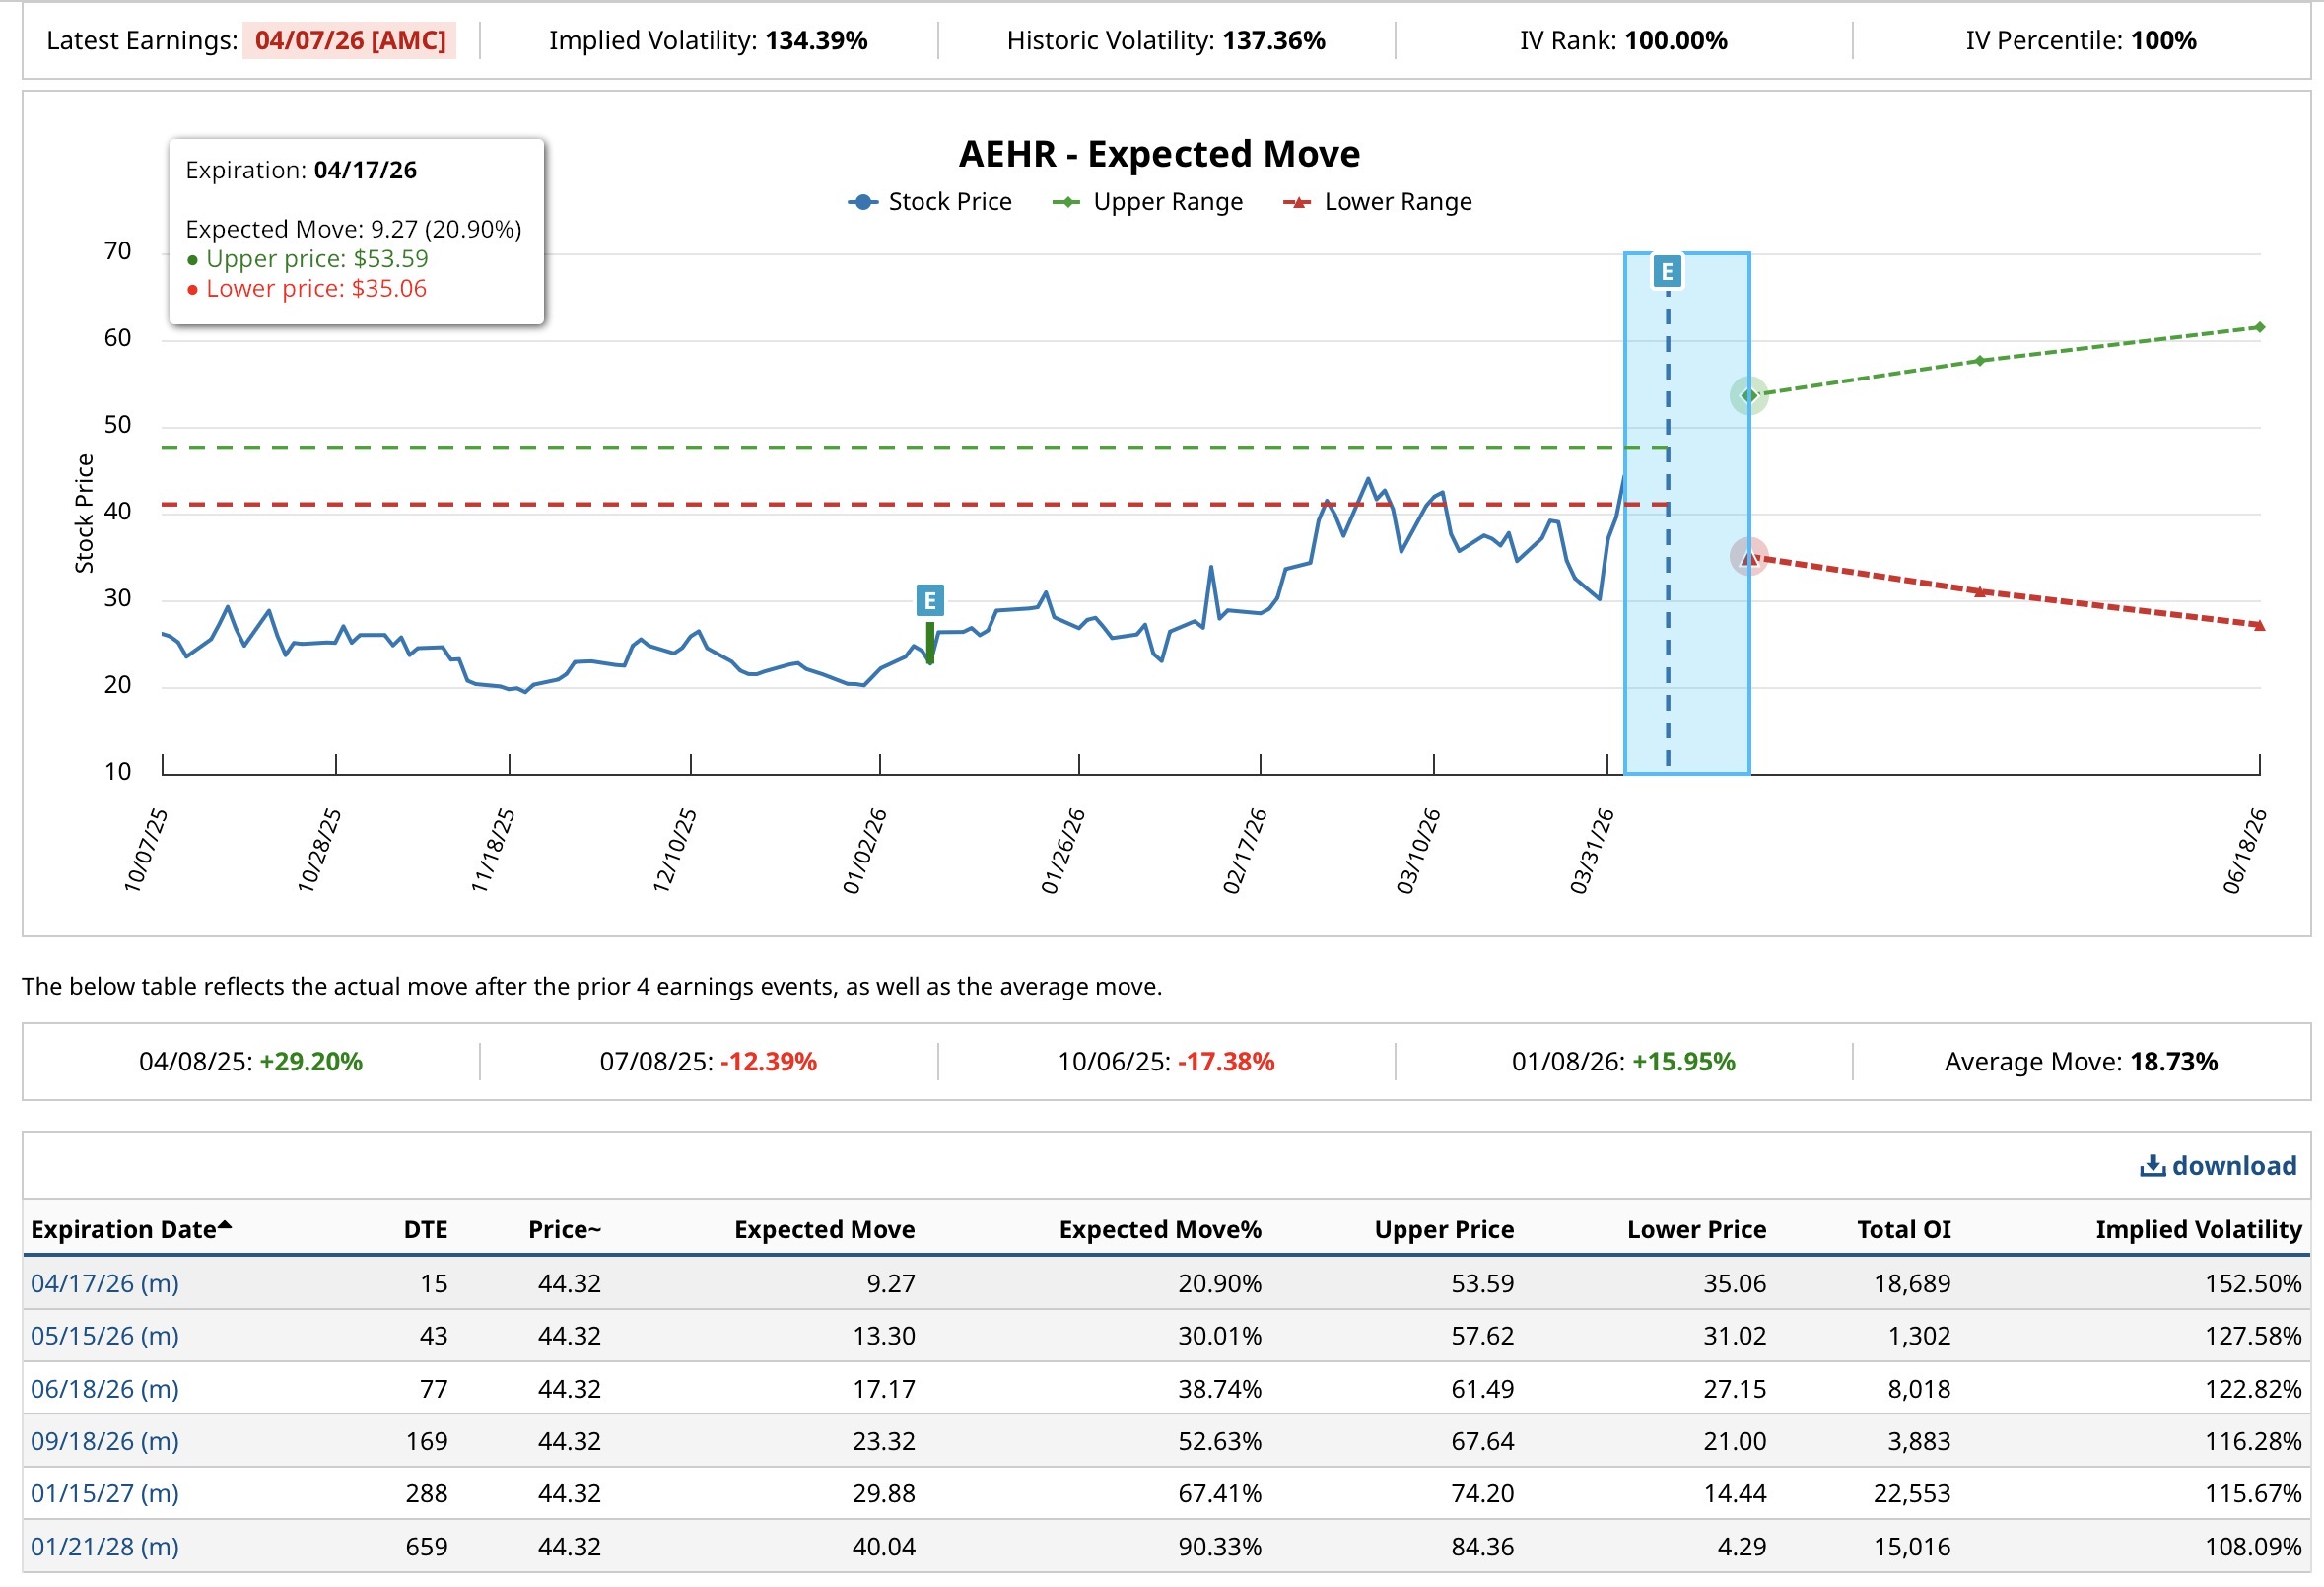Click the middle green upper range marker
The width and height of the screenshot is (2324, 1587).
pos(1979,360)
